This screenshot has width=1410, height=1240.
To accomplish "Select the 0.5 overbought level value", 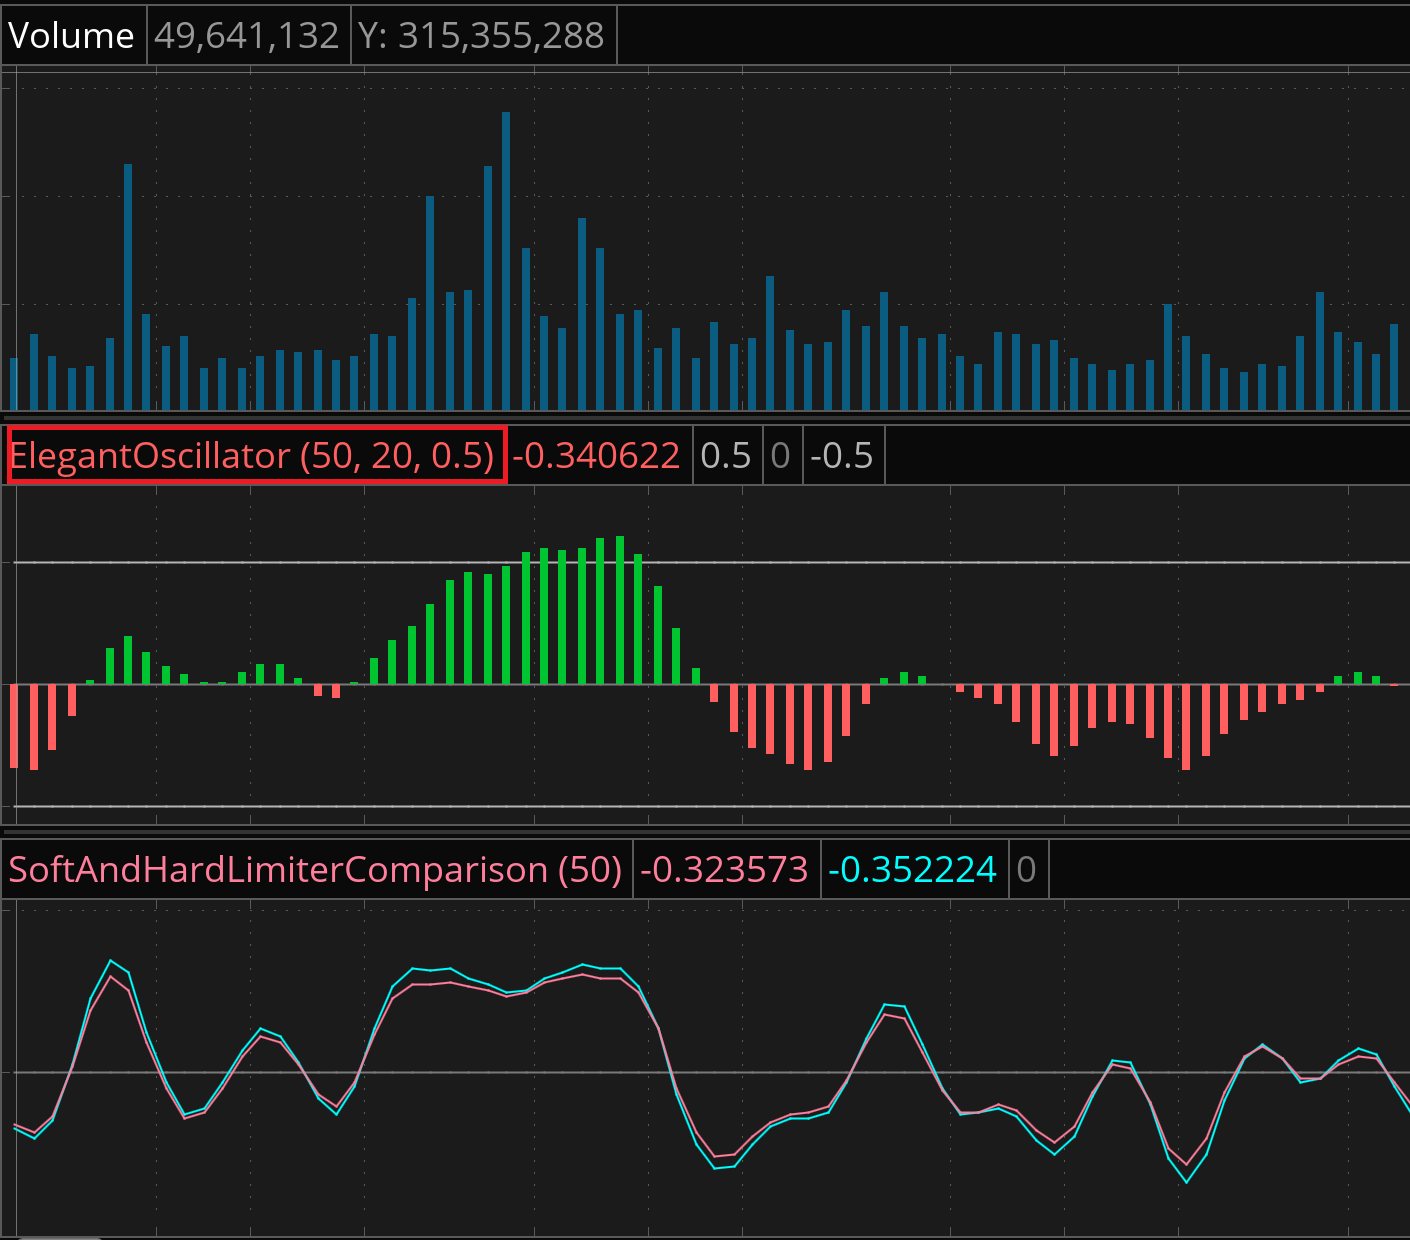I will (x=726, y=456).
